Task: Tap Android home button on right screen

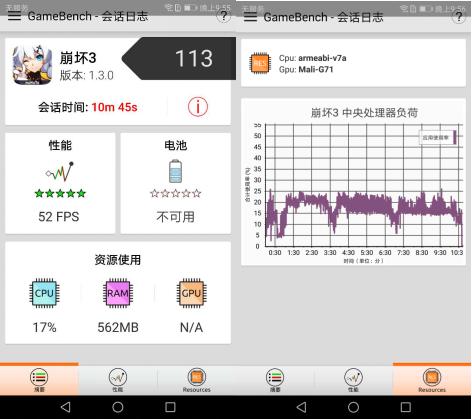Action: (x=353, y=407)
